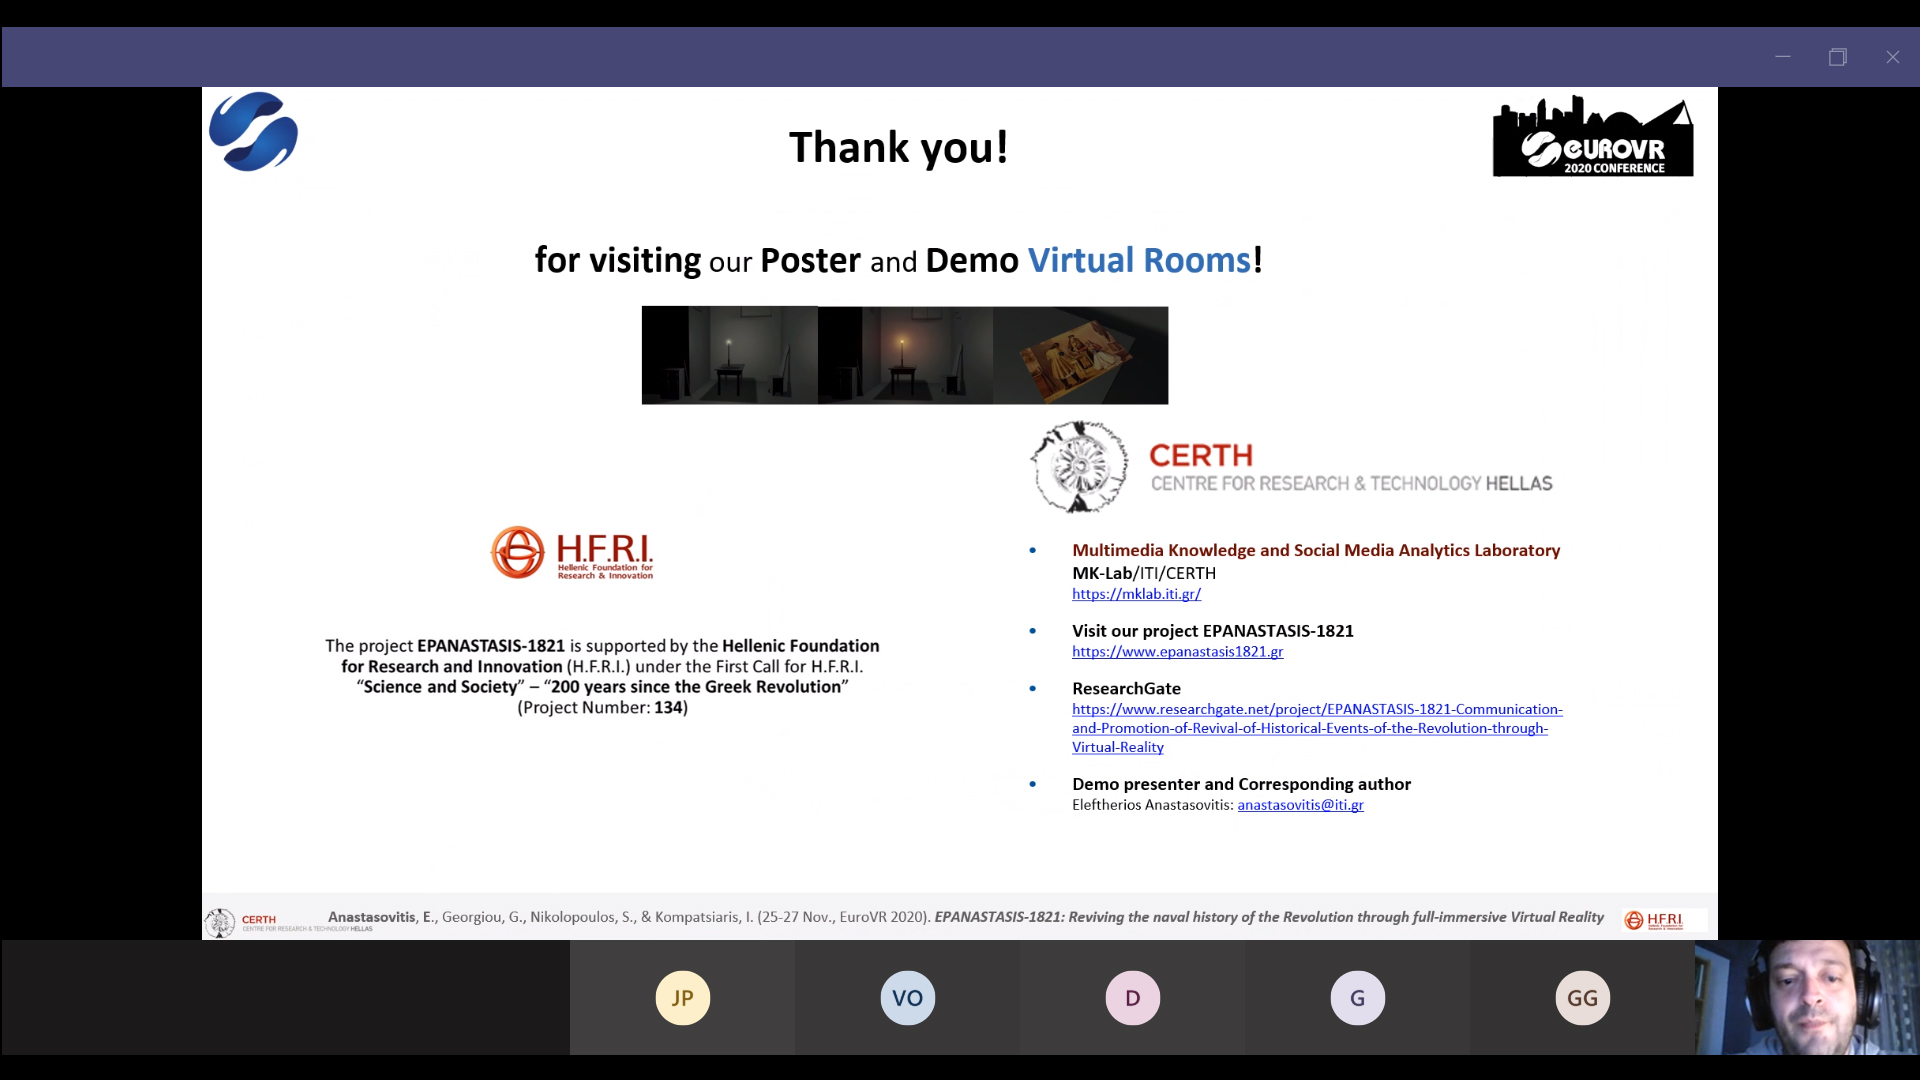Image resolution: width=1920 pixels, height=1080 pixels.
Task: Click the blue swirl logo on slide
Action: 253,132
